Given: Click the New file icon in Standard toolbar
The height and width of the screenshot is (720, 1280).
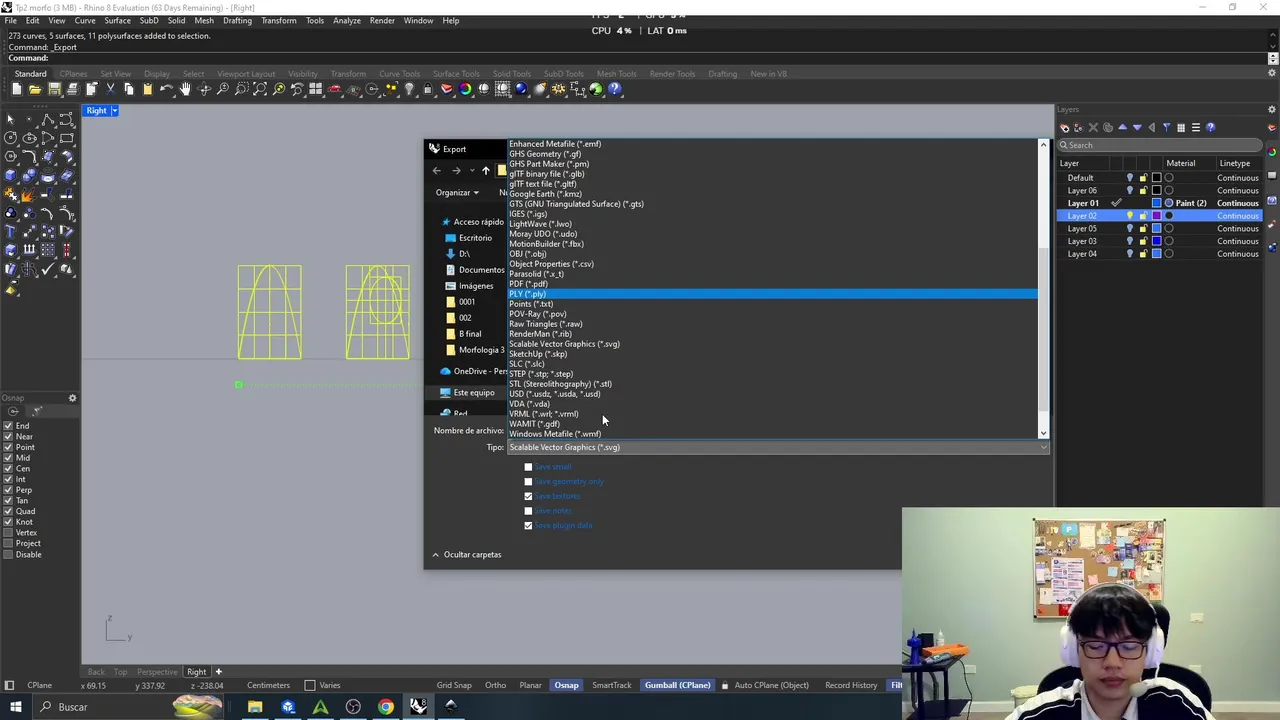Looking at the screenshot, I should pos(17,89).
